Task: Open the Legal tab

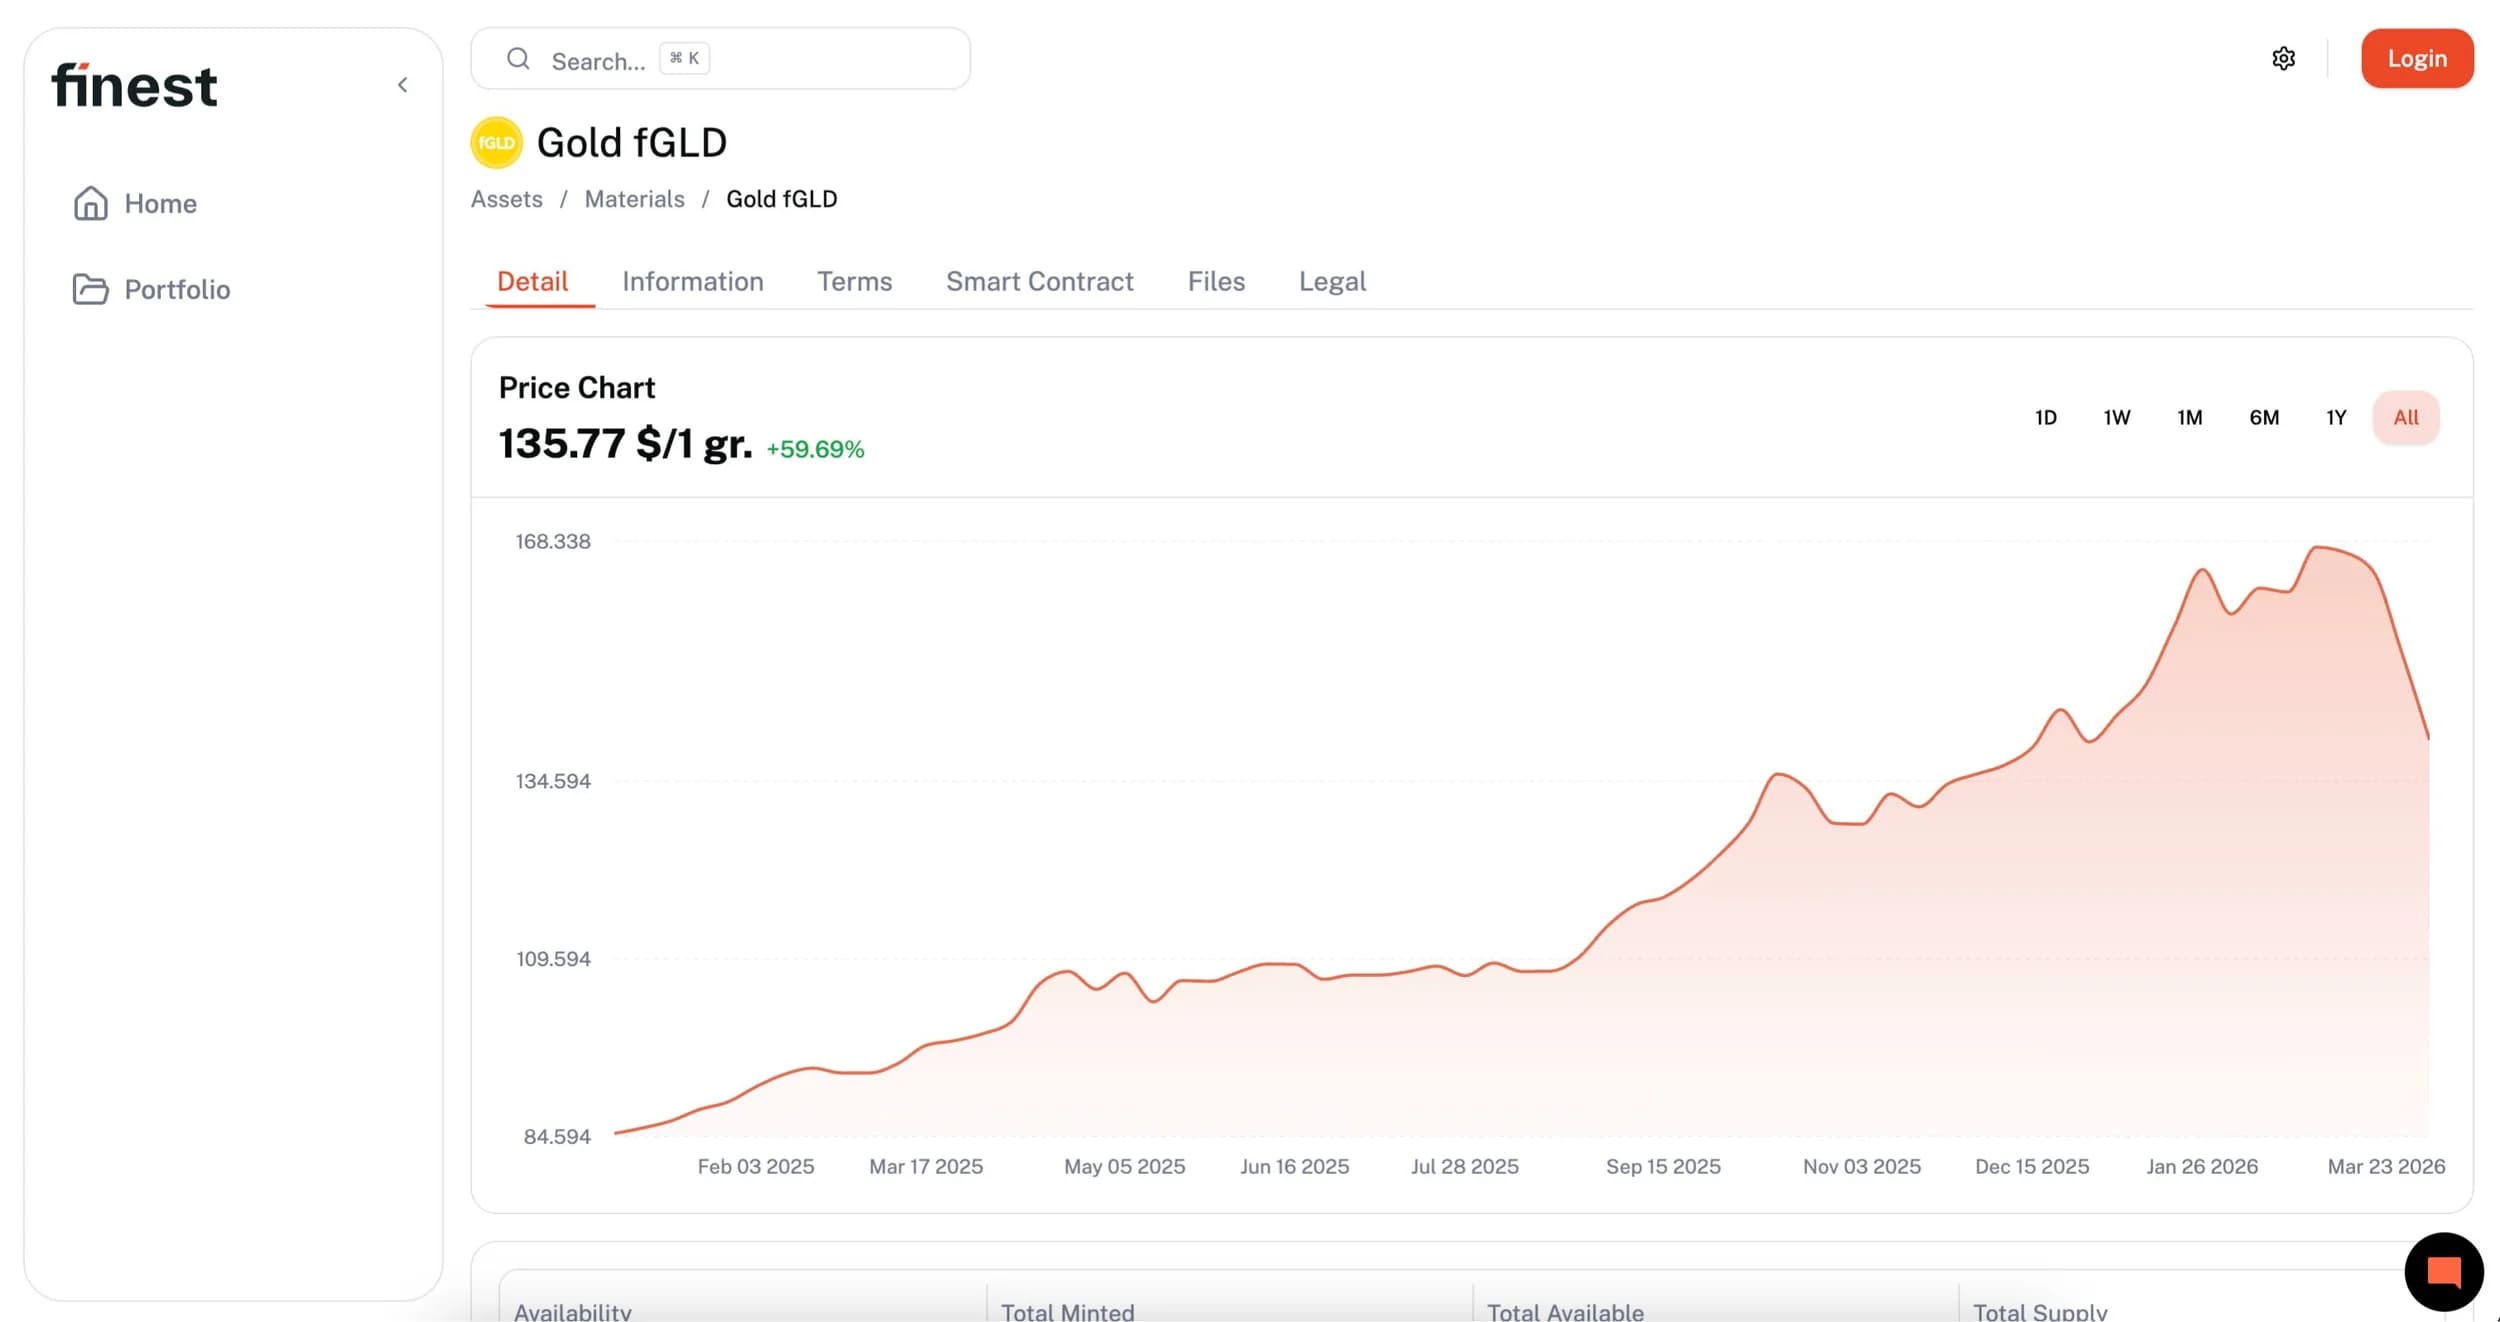Action: coord(1332,281)
